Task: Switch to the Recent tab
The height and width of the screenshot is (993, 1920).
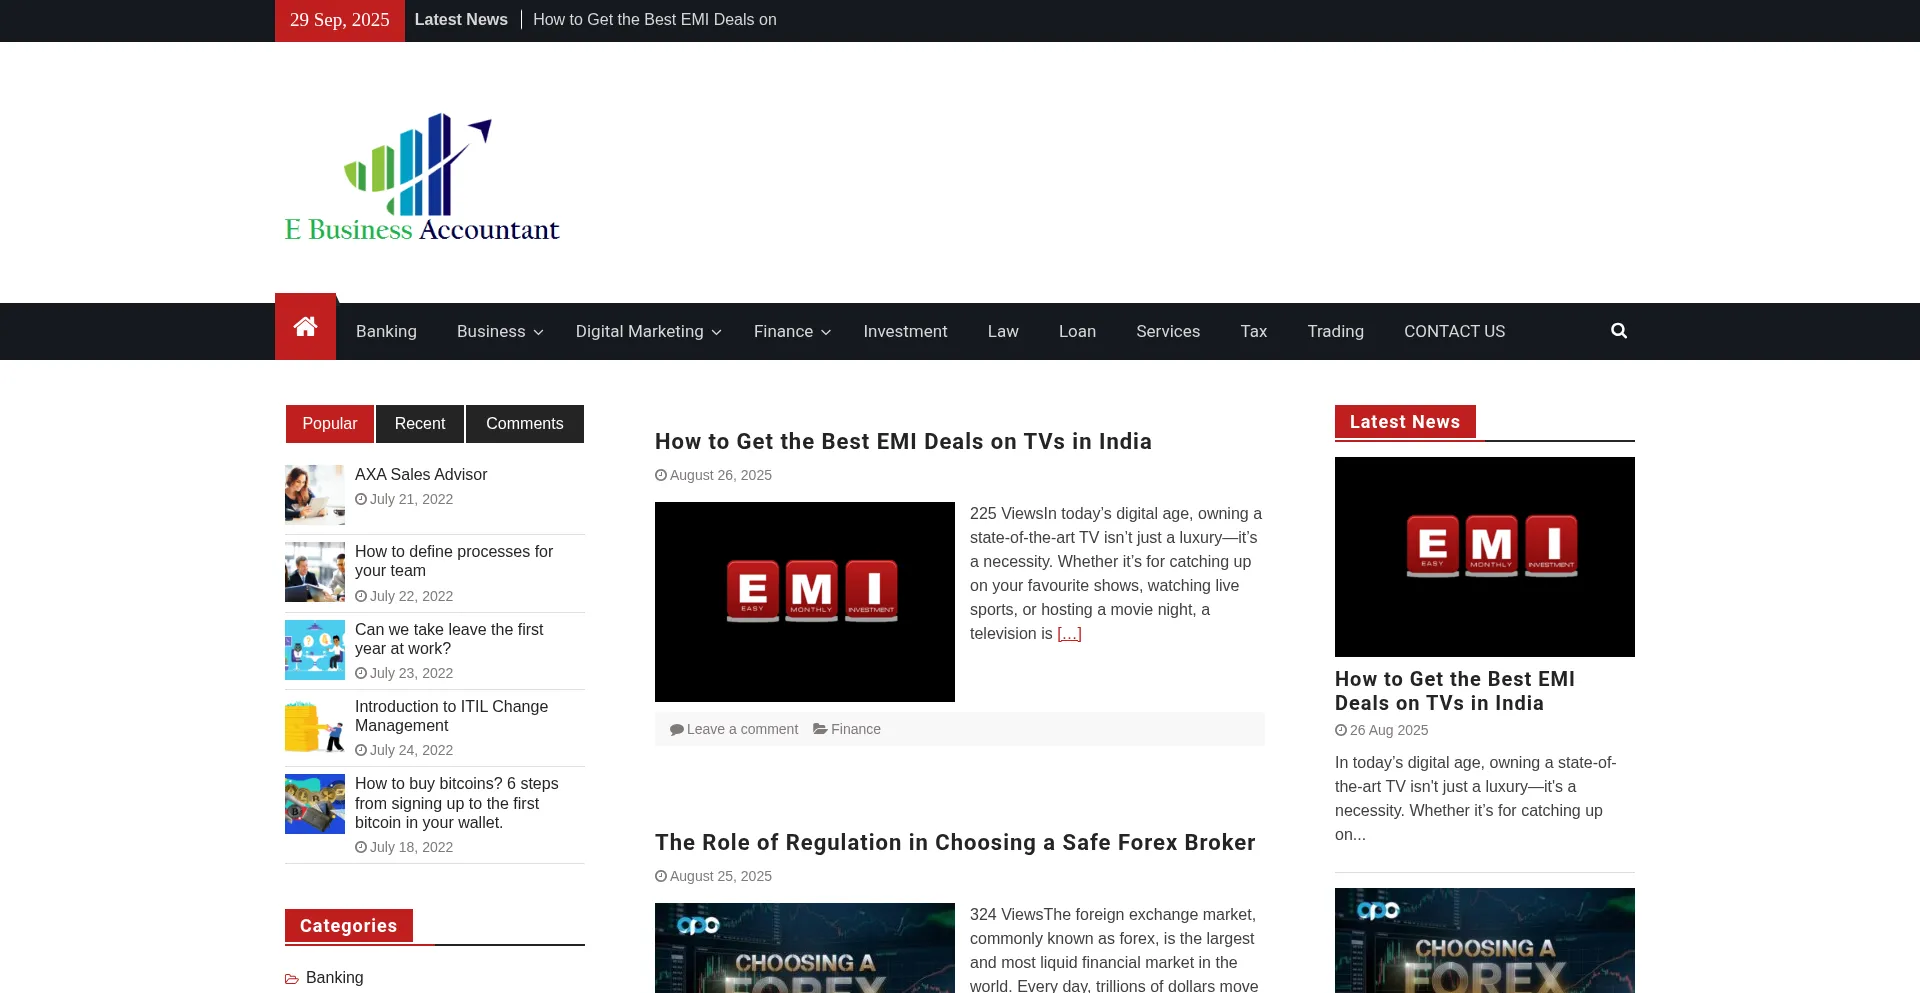Action: 420,424
